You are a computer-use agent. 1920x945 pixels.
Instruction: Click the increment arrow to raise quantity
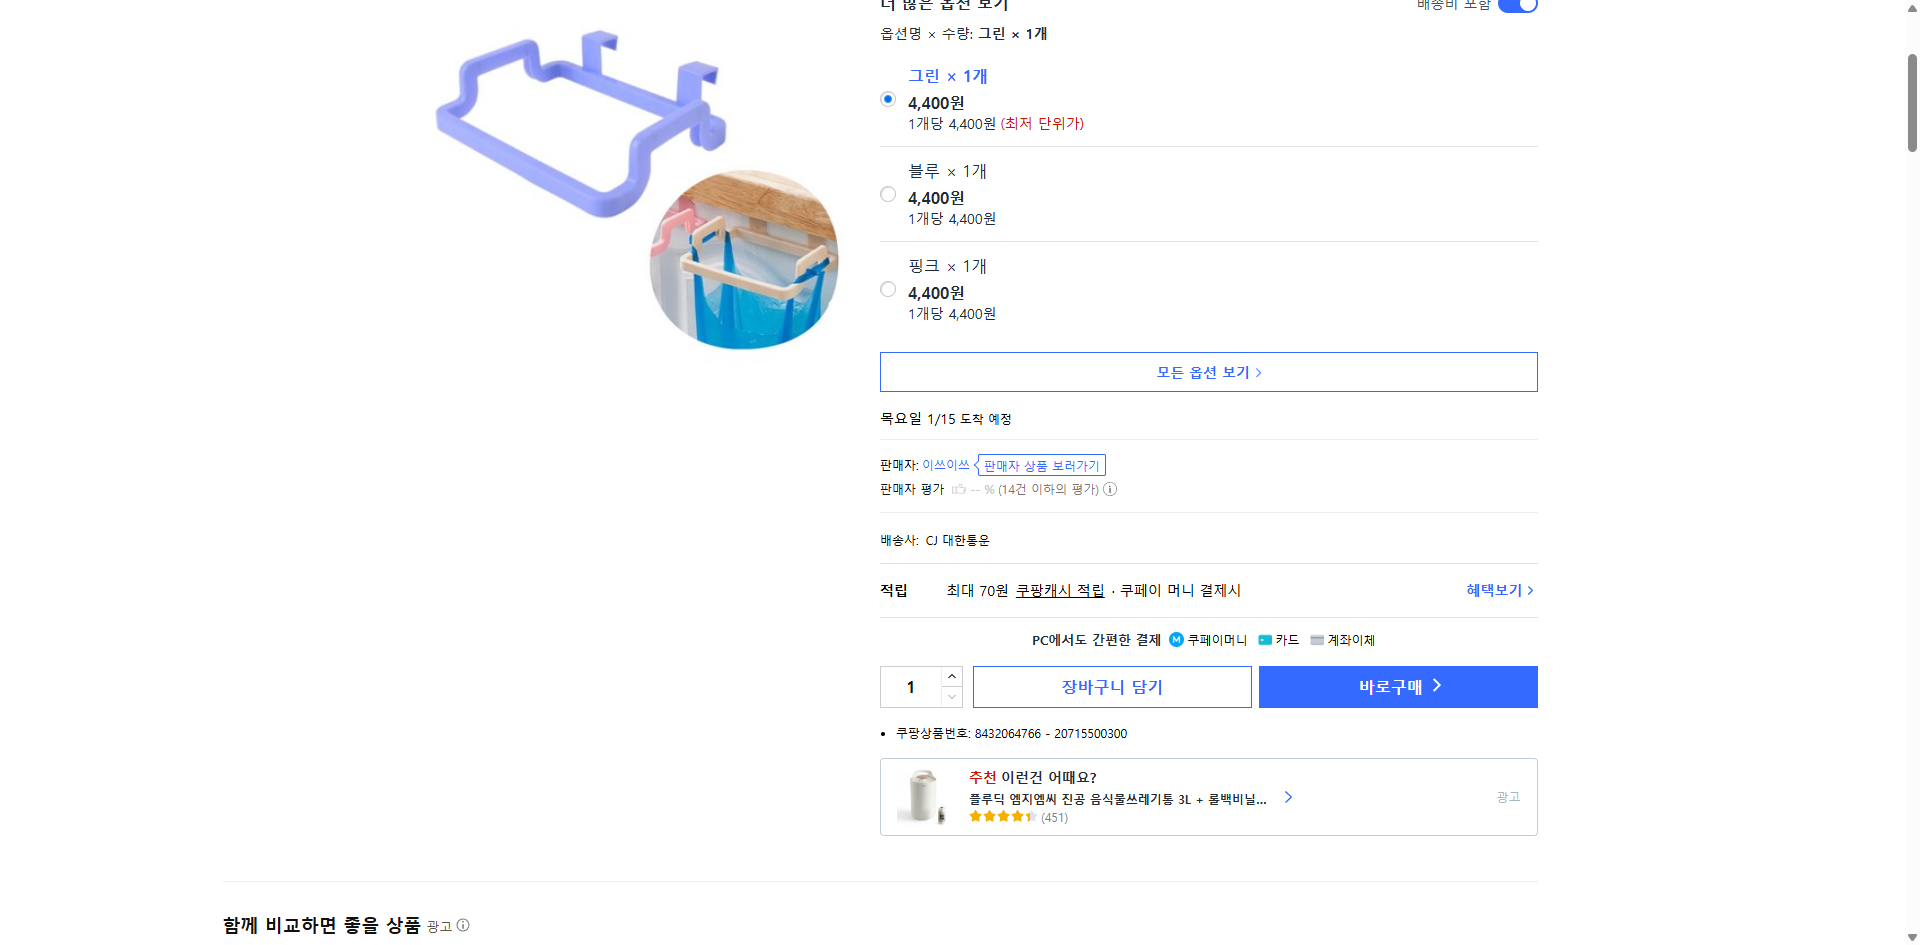951,675
